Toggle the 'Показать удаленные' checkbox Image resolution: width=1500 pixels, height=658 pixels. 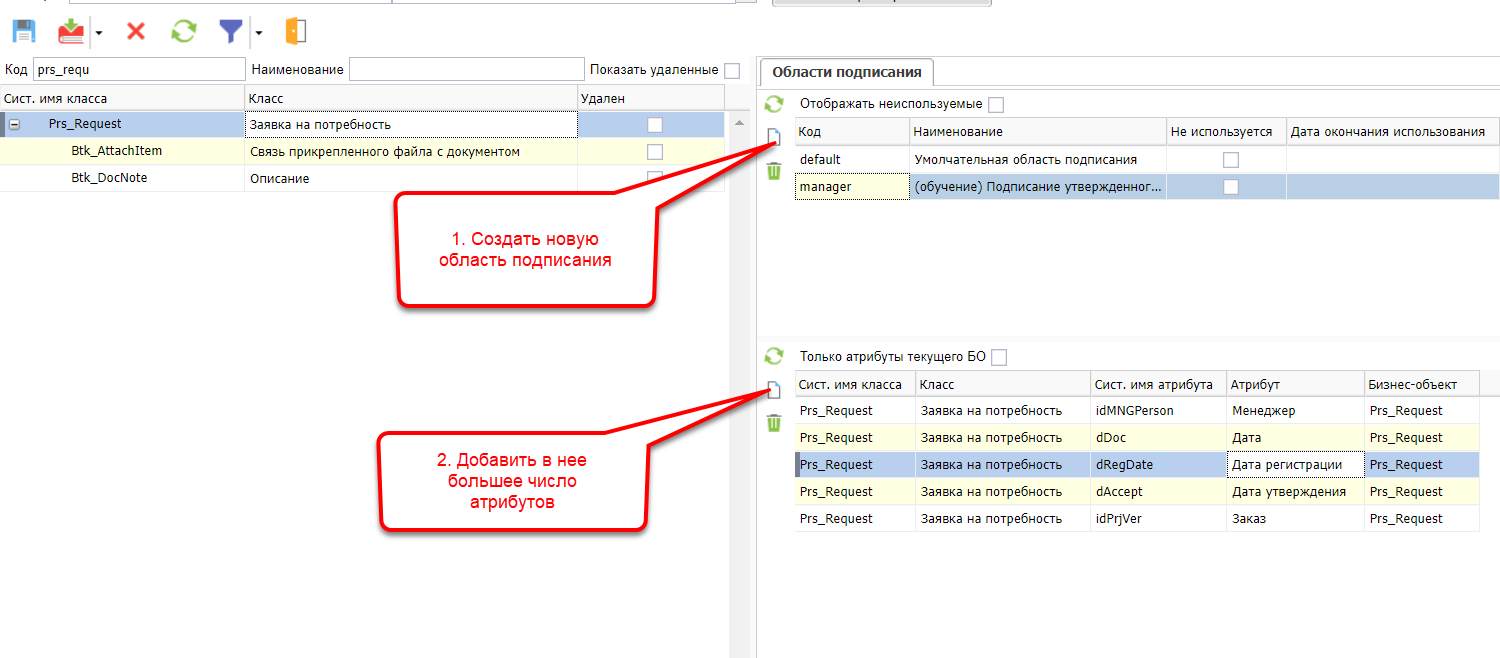click(x=732, y=70)
